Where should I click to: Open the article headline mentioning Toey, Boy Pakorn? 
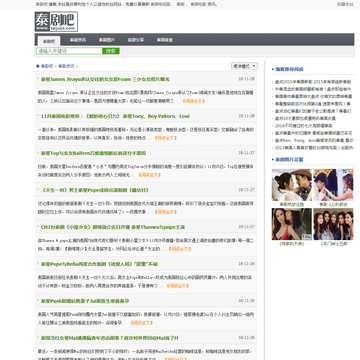115,116
